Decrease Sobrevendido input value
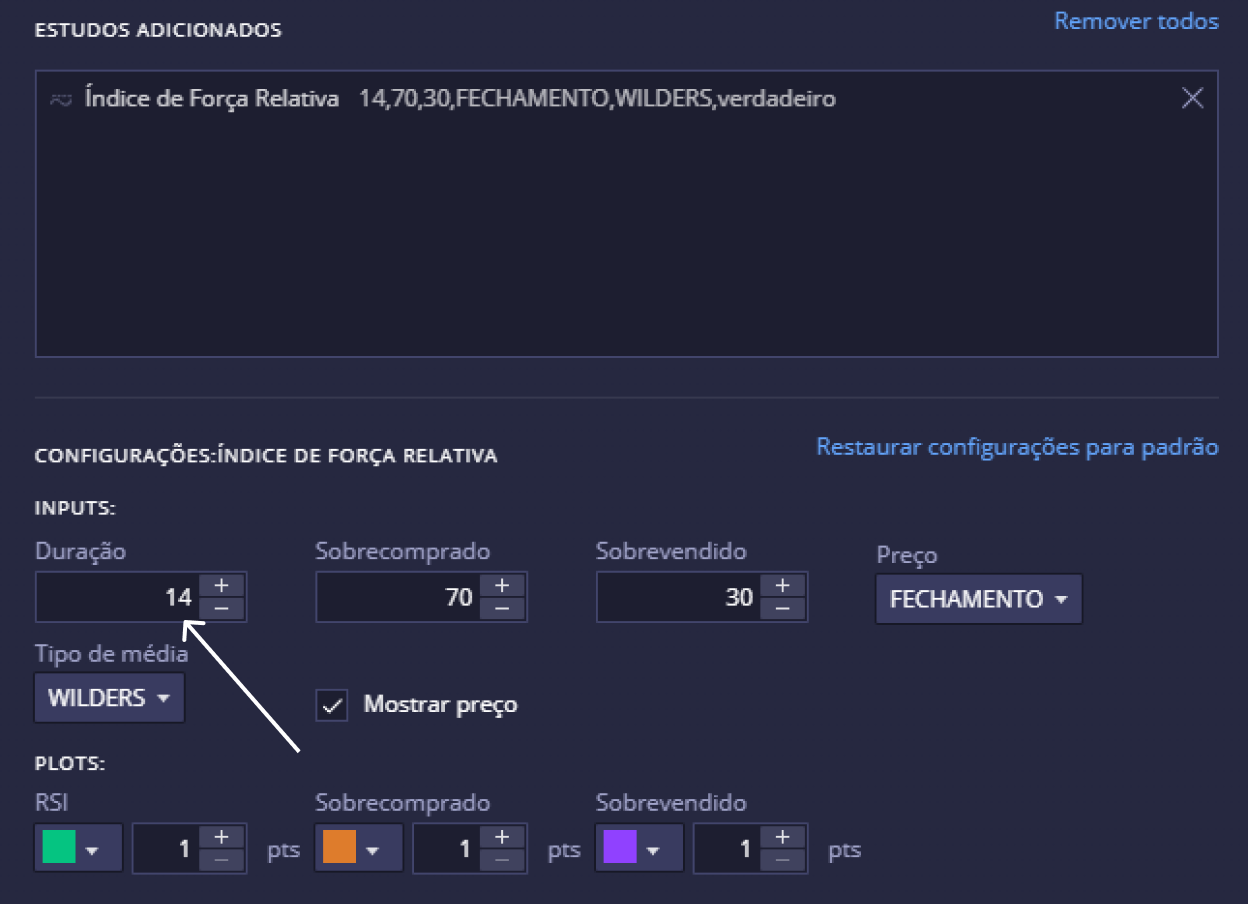The height and width of the screenshot is (904, 1248). [783, 609]
